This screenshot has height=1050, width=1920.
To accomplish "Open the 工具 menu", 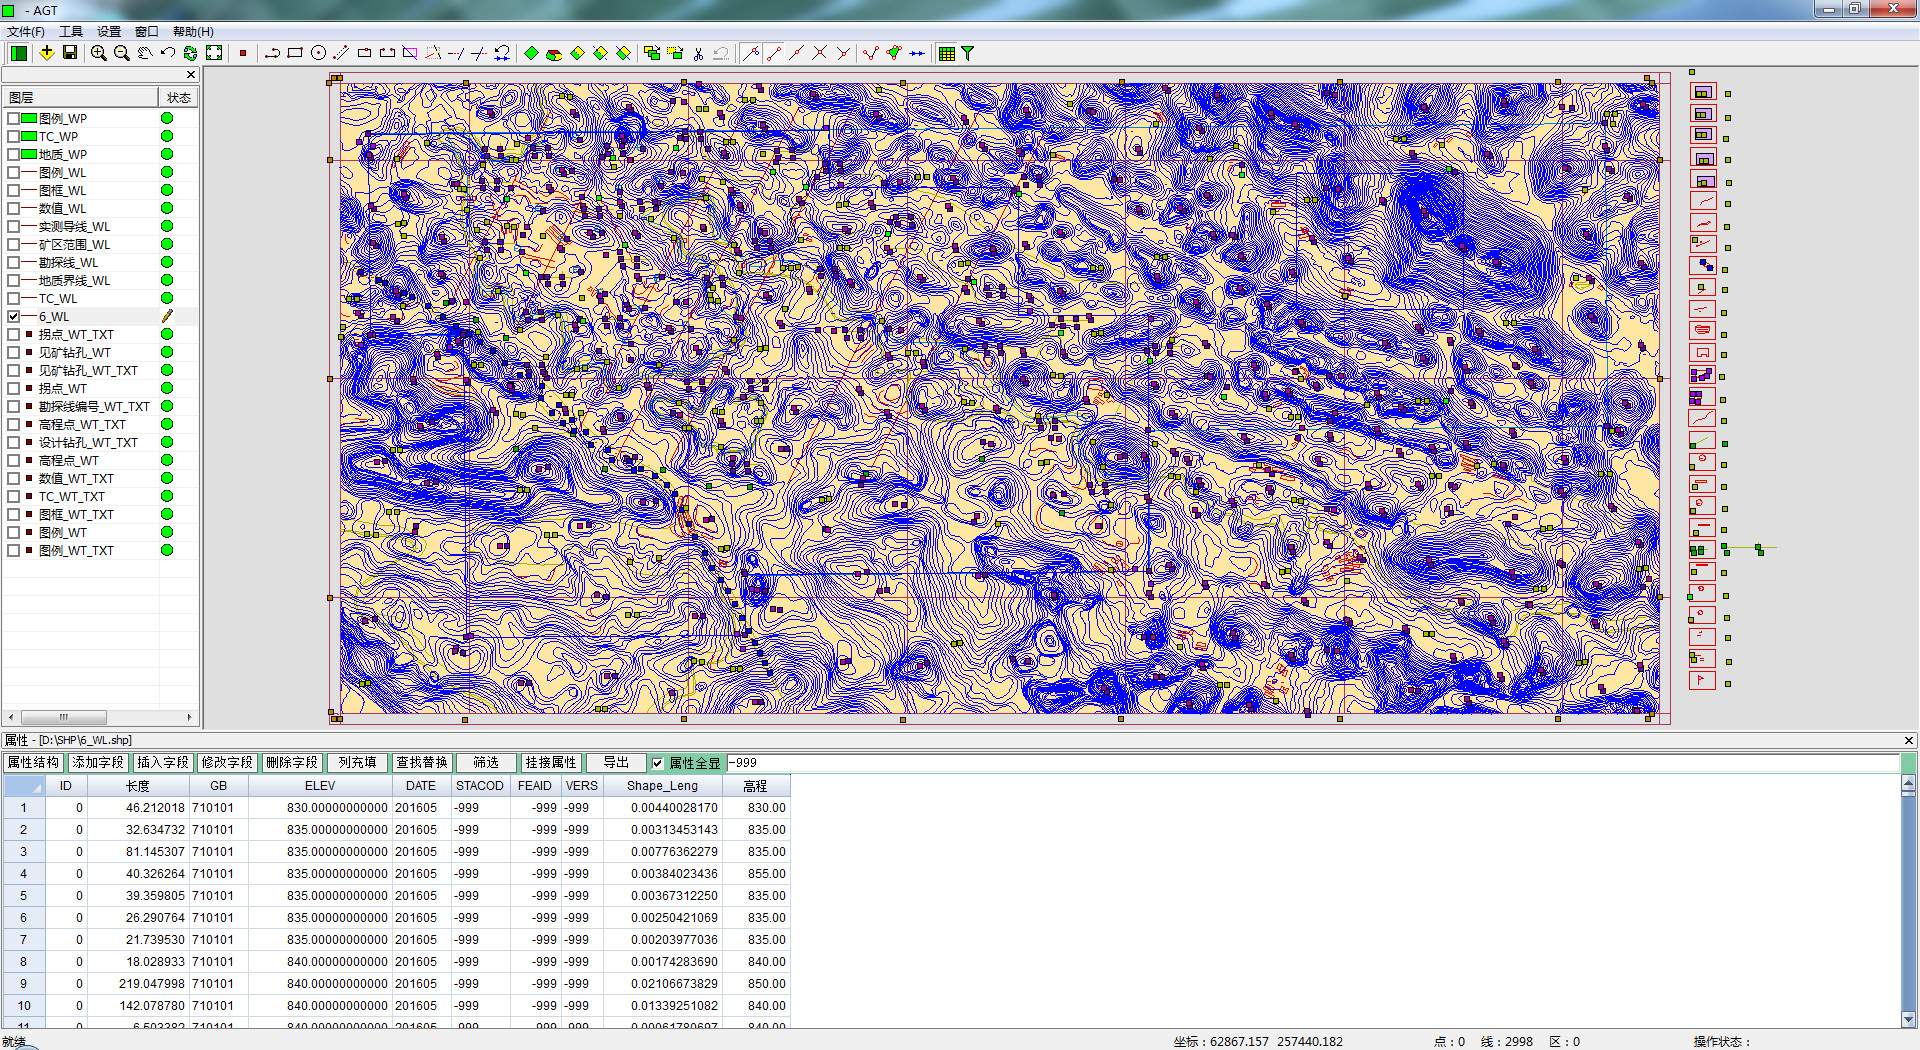I will (x=71, y=31).
